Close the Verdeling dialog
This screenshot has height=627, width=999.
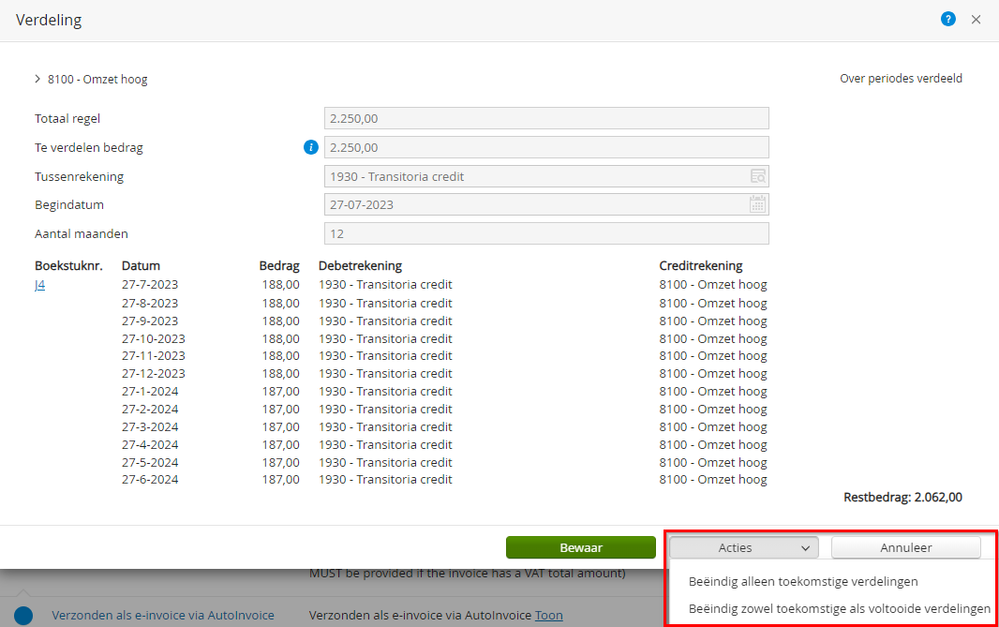tap(975, 20)
